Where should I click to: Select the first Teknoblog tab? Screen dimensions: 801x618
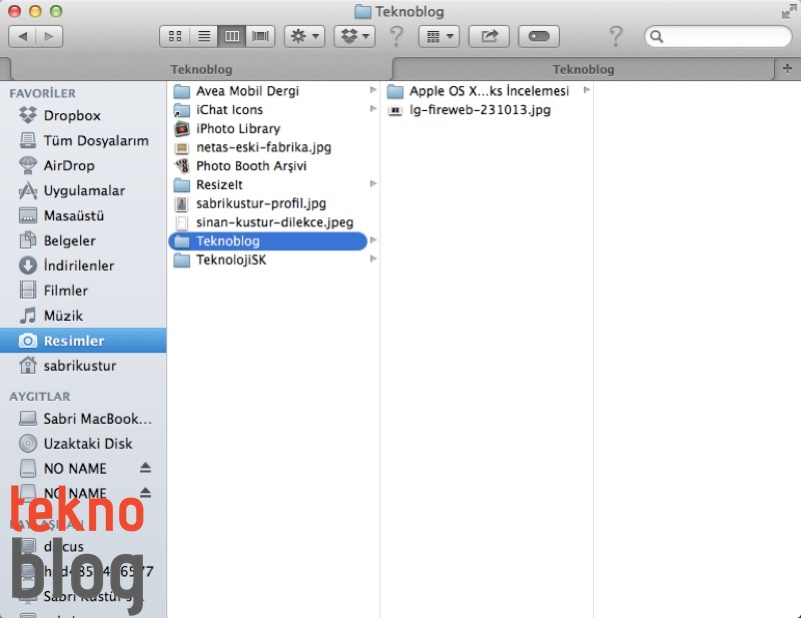(x=201, y=69)
